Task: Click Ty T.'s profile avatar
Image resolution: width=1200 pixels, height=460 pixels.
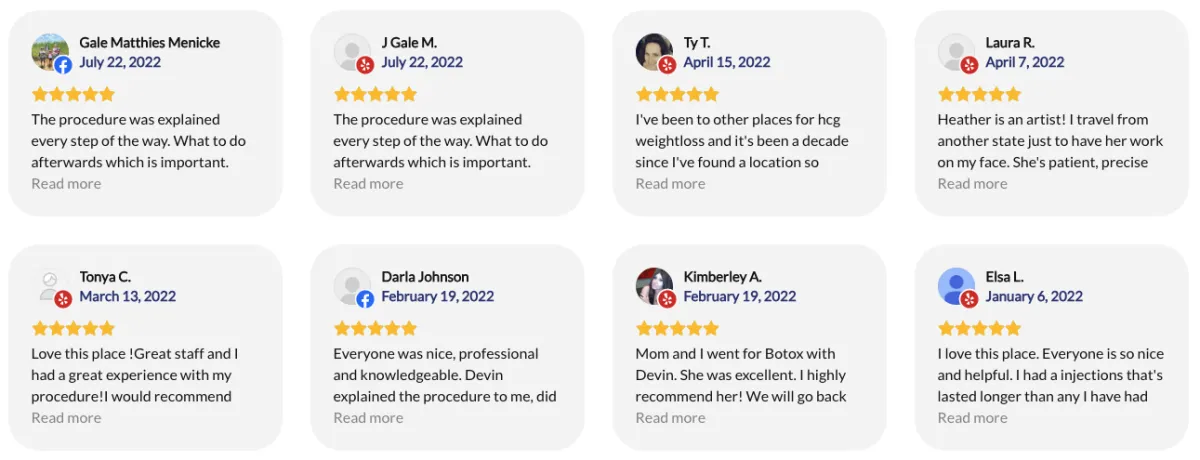Action: tap(654, 52)
